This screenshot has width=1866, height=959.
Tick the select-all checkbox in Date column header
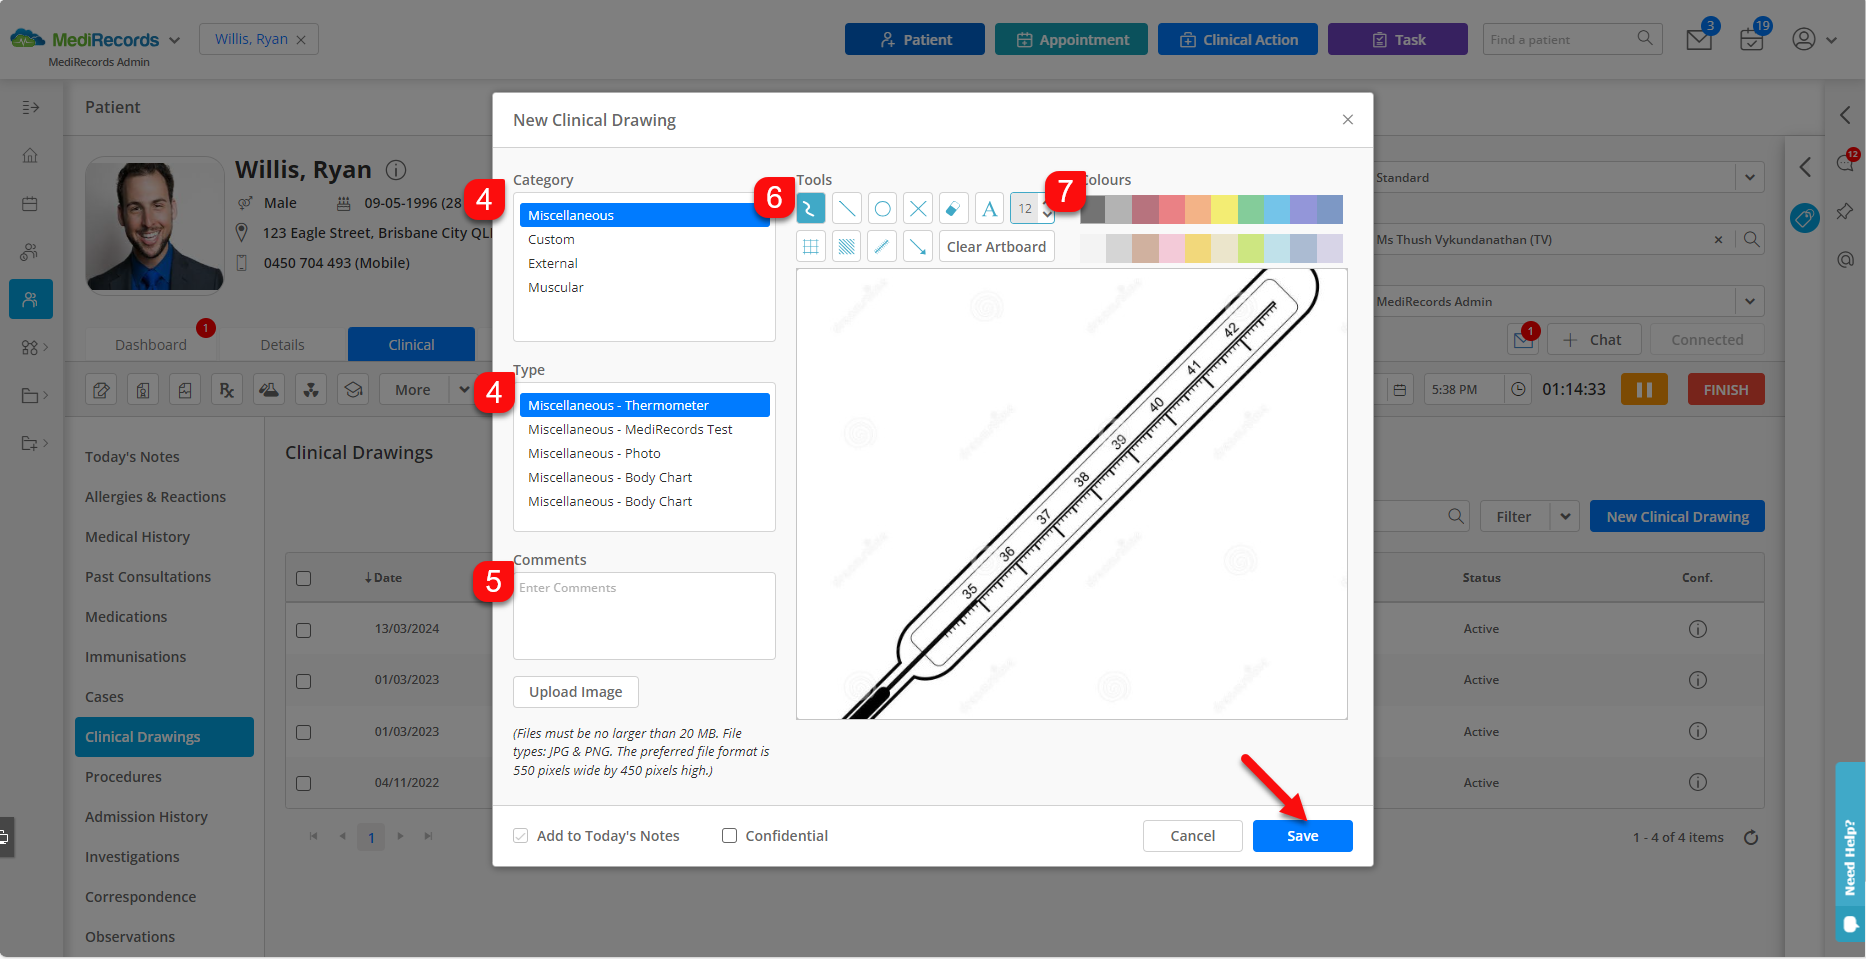(x=304, y=577)
